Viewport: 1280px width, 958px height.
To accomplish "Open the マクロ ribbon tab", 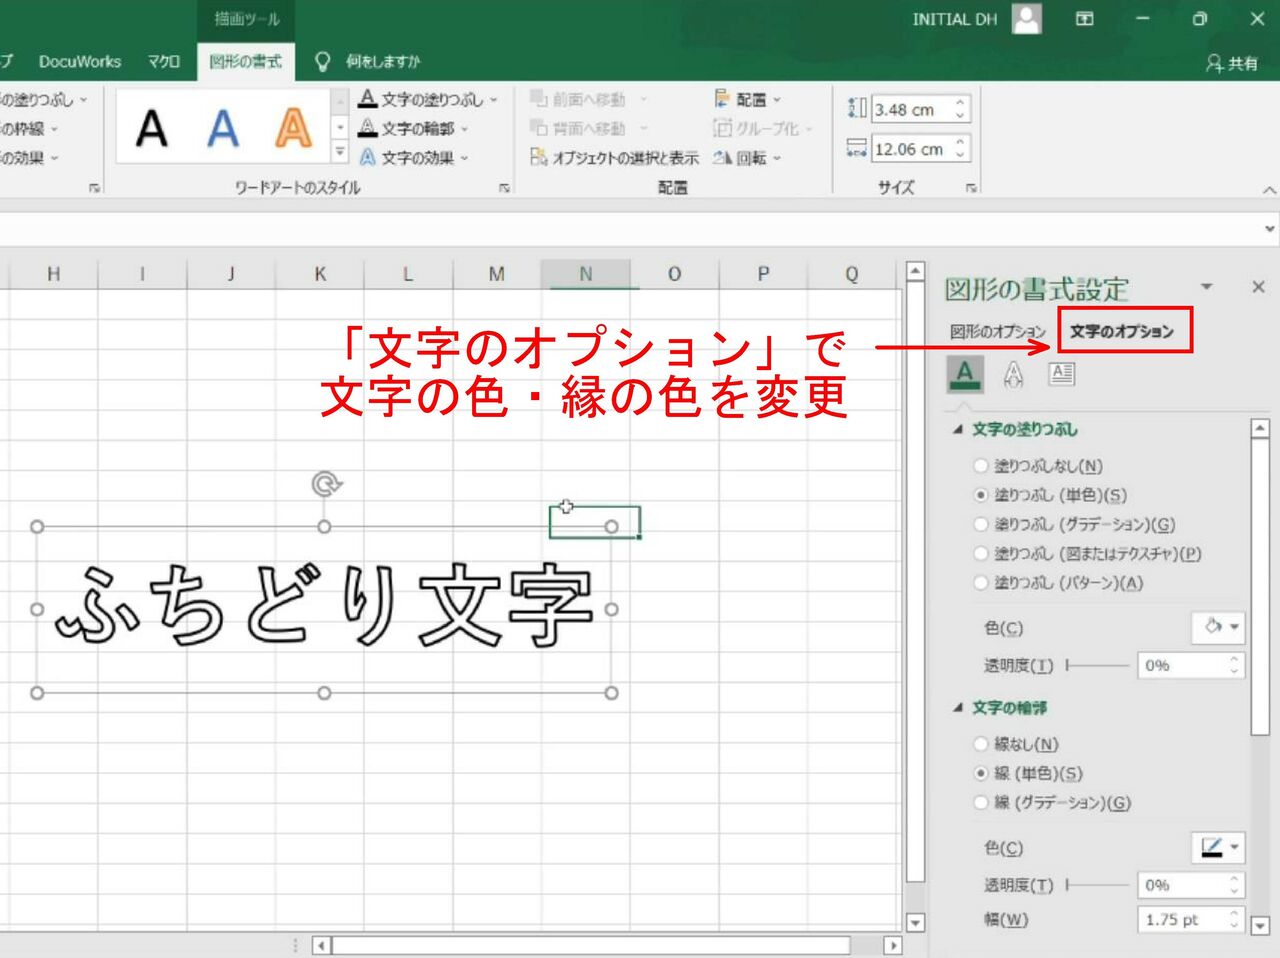I will click(163, 61).
